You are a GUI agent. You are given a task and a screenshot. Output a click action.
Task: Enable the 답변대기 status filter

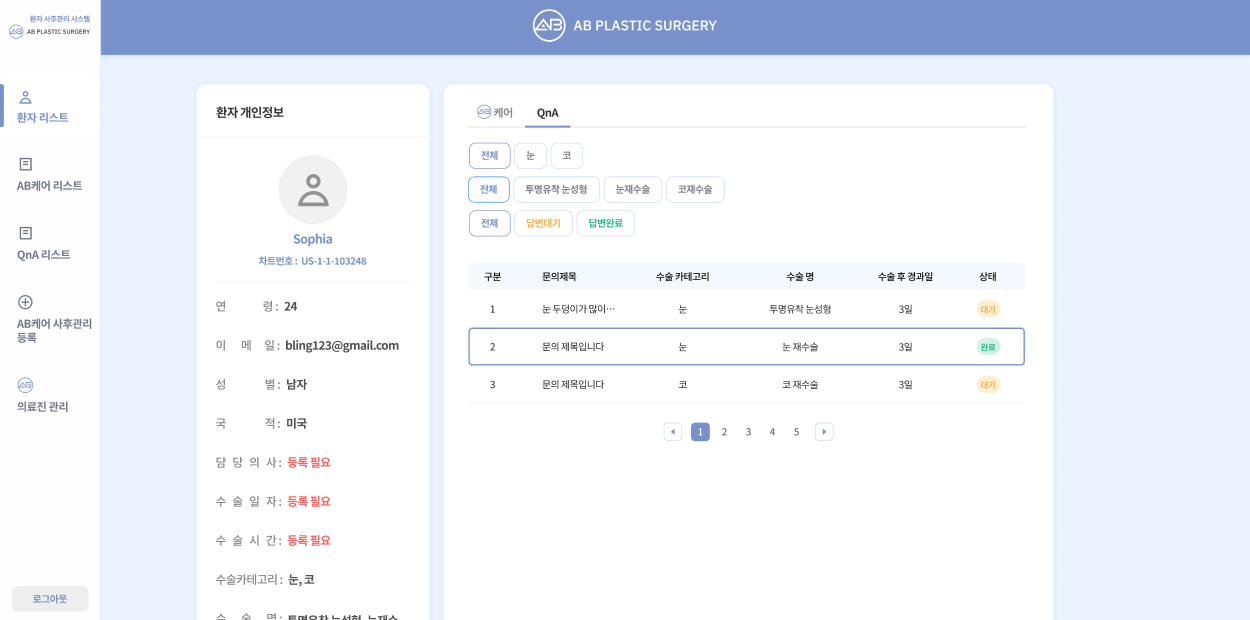[542, 223]
